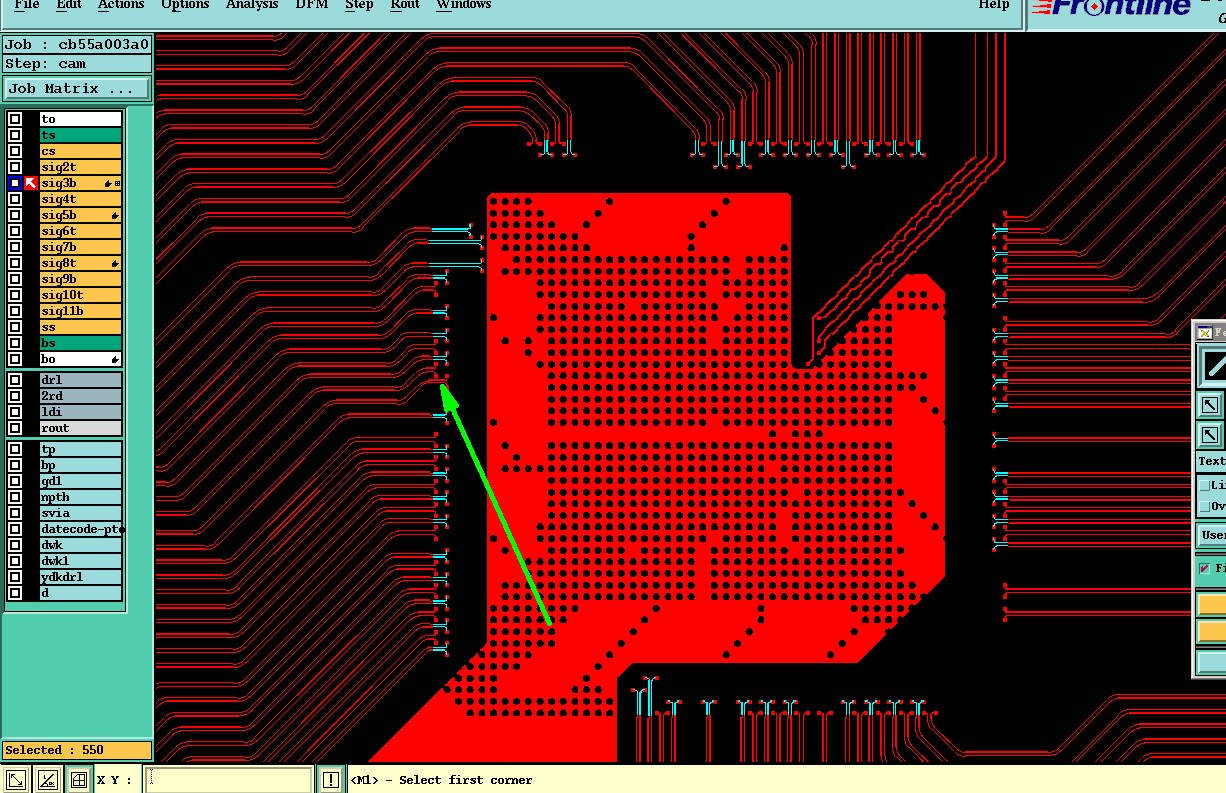Toggle the blue display box for sig3b
Image resolution: width=1226 pixels, height=793 pixels.
coord(15,183)
